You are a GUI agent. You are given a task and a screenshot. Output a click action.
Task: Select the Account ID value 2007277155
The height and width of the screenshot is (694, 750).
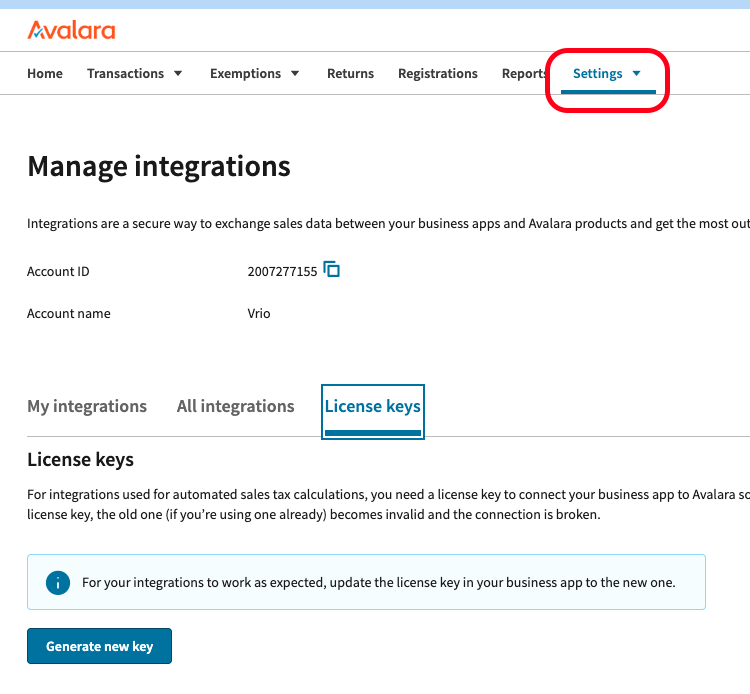point(282,272)
